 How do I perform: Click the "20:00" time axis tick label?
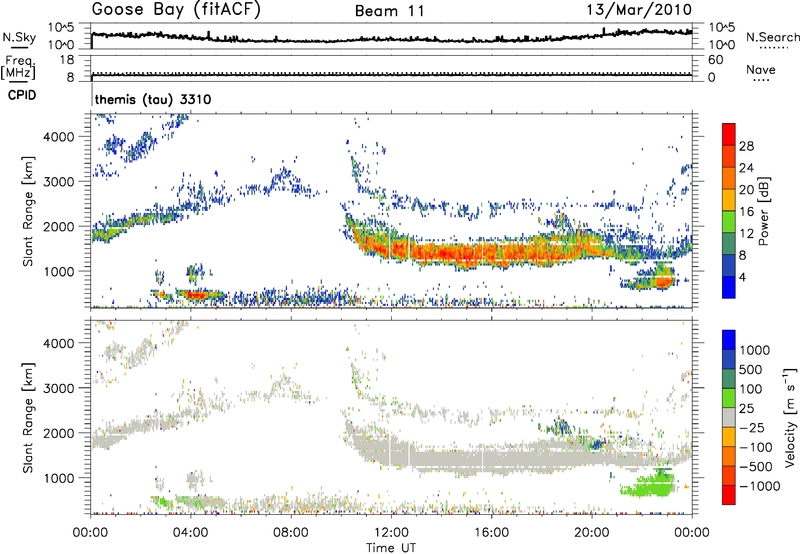click(x=592, y=533)
